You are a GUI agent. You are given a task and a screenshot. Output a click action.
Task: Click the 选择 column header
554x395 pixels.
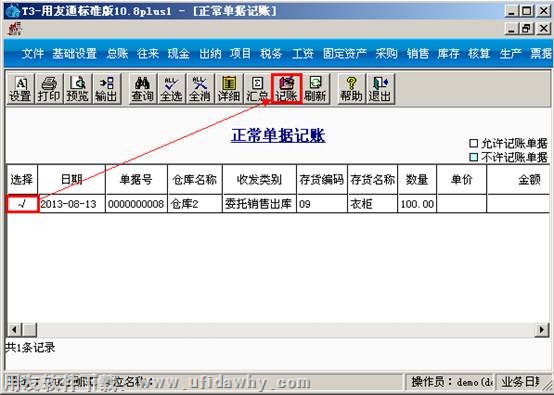point(22,179)
